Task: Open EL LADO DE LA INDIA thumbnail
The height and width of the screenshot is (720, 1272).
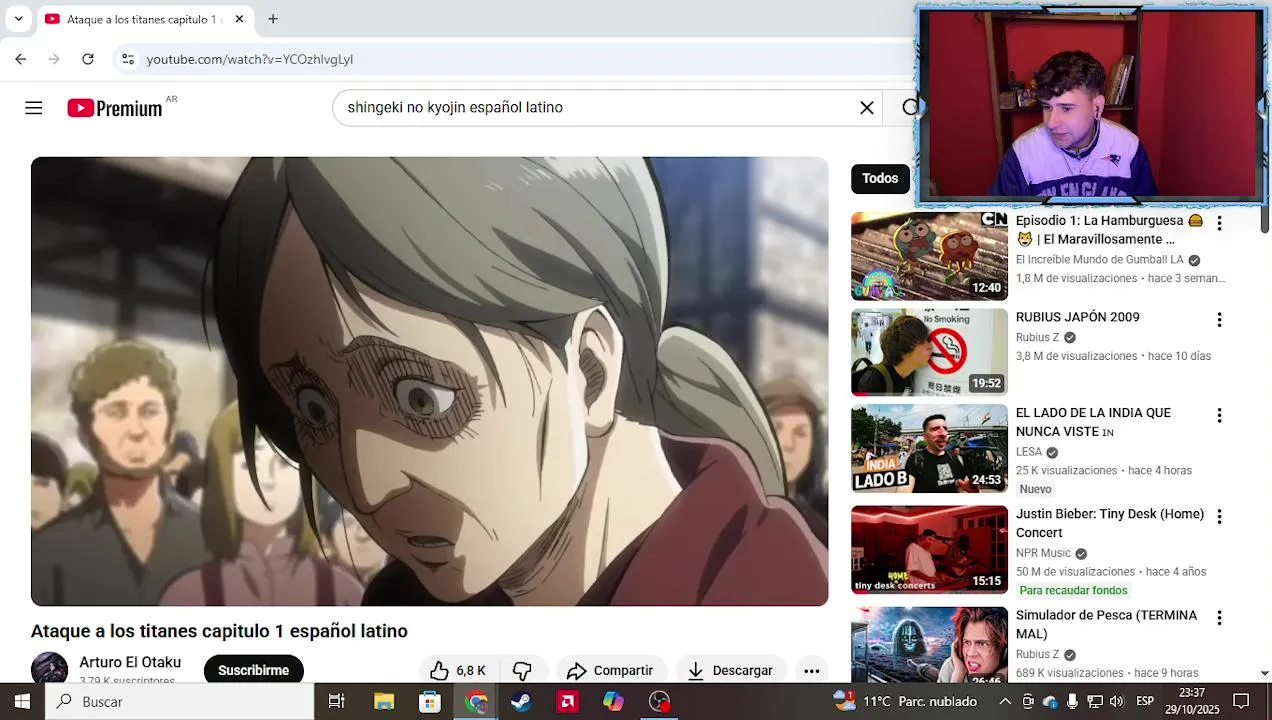Action: (929, 448)
